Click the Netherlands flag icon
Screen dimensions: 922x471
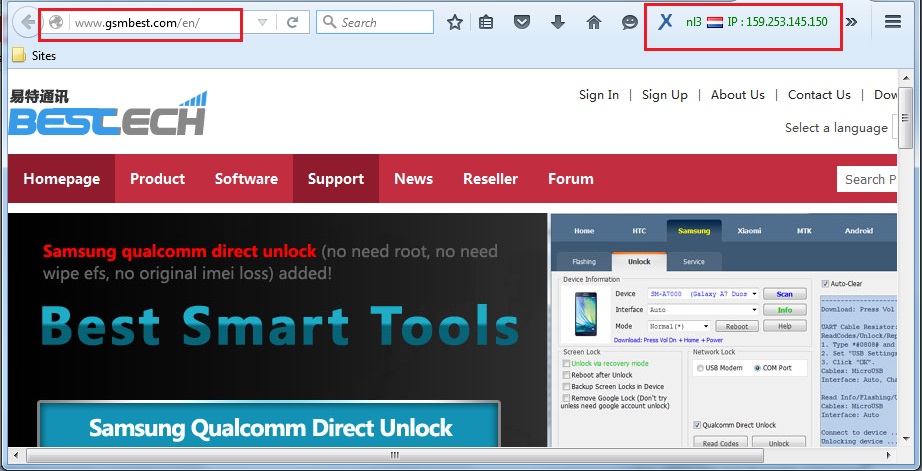[x=714, y=22]
